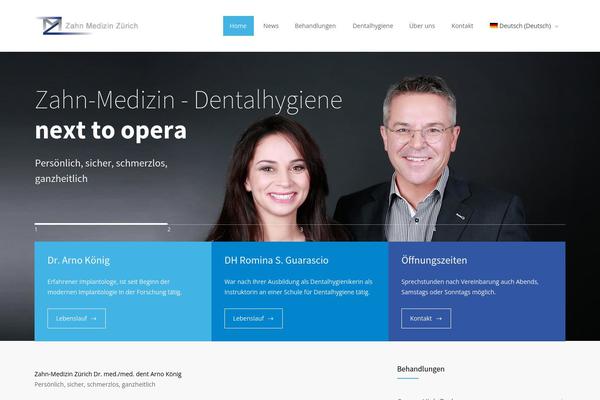Click the Dr. Arno König heading
600x400 pixels.
(x=78, y=260)
